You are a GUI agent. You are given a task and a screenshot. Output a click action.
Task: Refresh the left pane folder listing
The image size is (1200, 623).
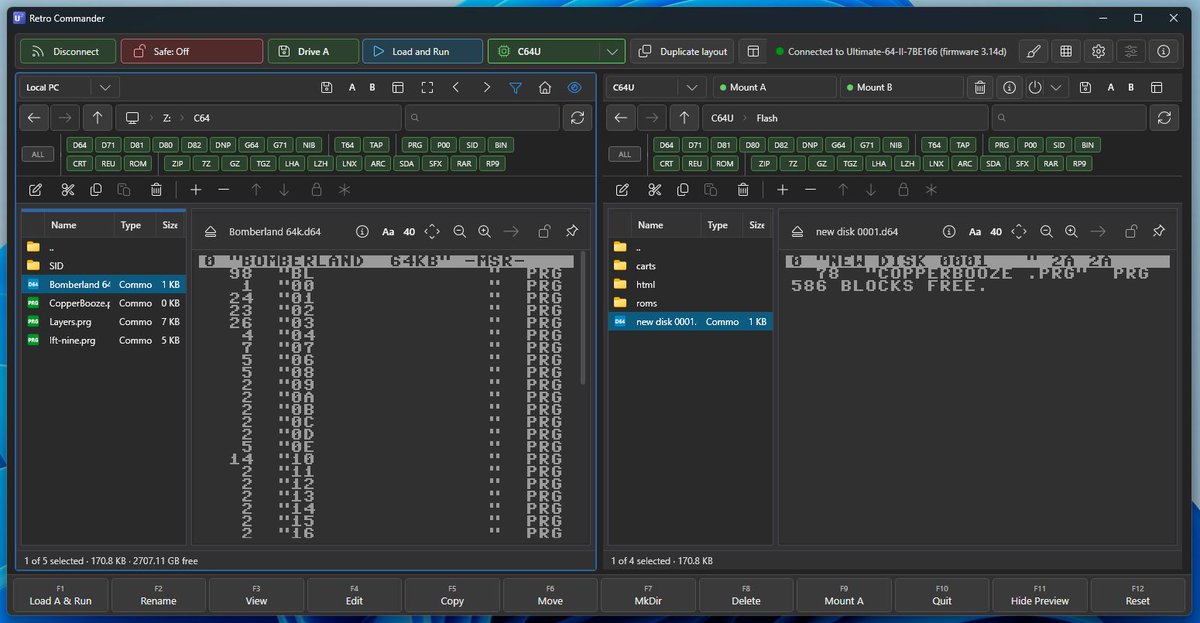coord(577,118)
